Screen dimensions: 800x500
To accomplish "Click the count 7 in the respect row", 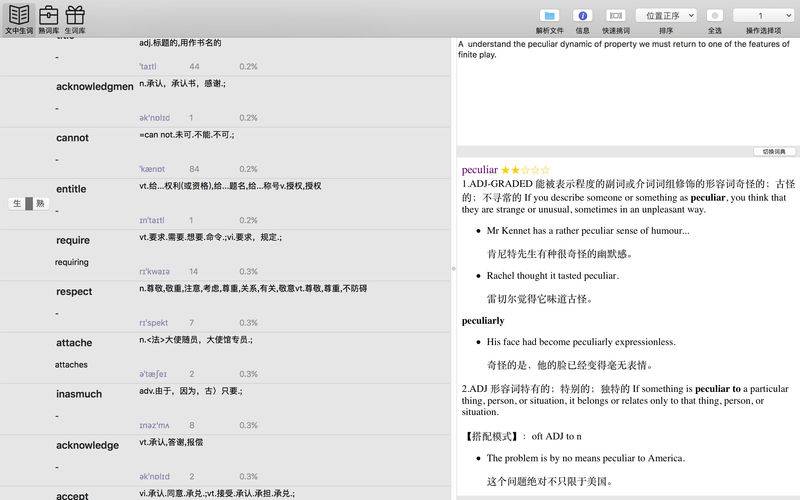I will [x=191, y=322].
